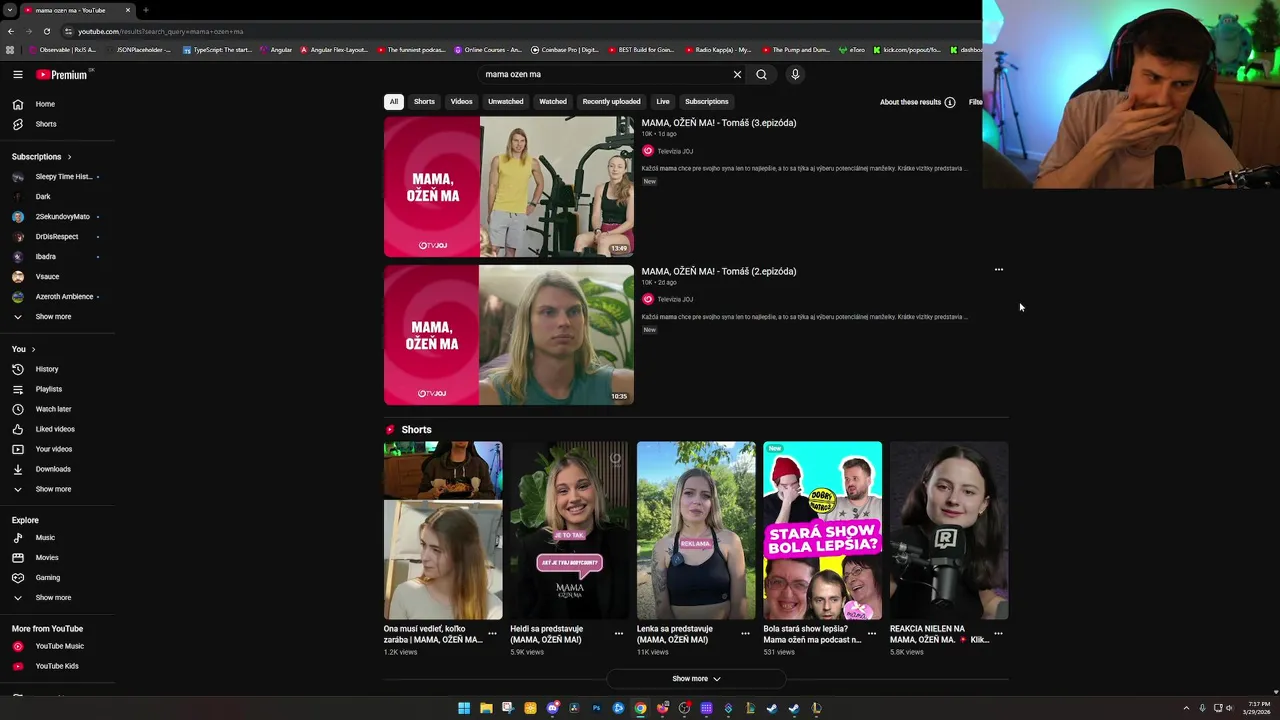1280x720 pixels.
Task: Reload the page in the browser toolbar
Action: point(46,31)
